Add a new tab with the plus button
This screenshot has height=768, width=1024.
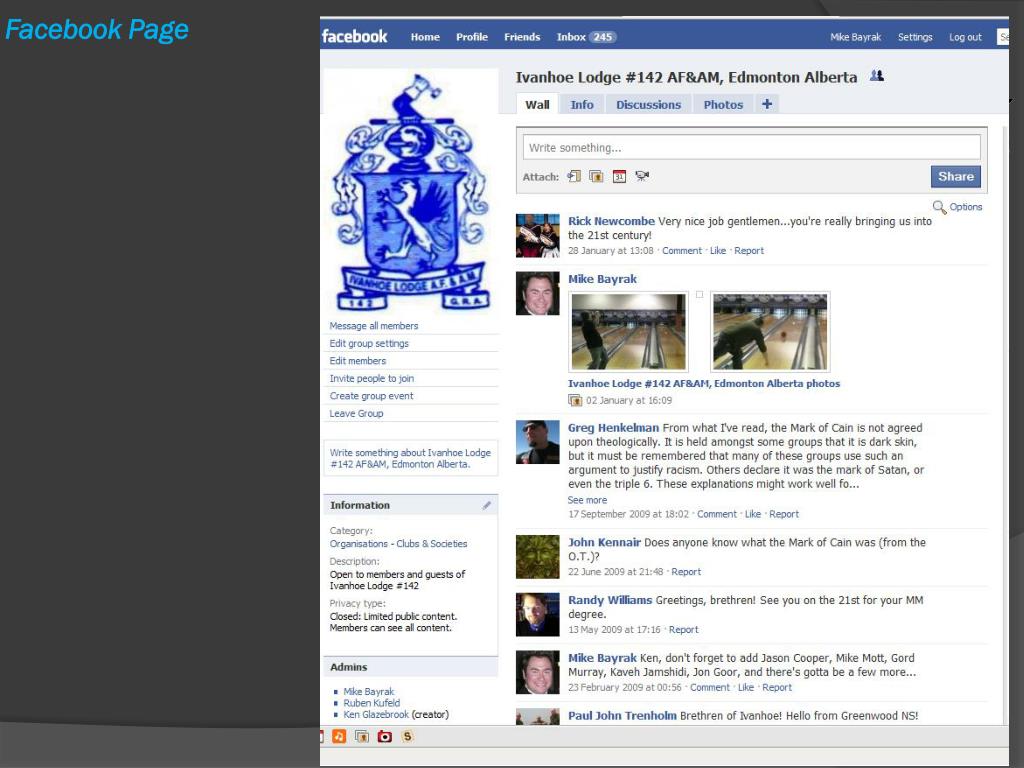[x=767, y=104]
